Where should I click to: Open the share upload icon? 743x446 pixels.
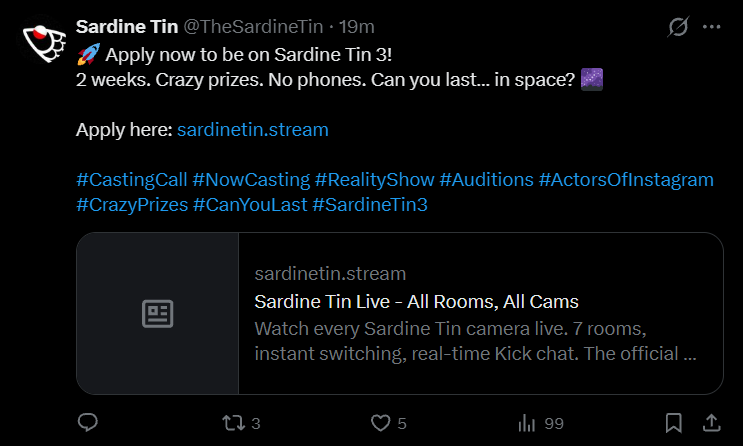[x=711, y=423]
